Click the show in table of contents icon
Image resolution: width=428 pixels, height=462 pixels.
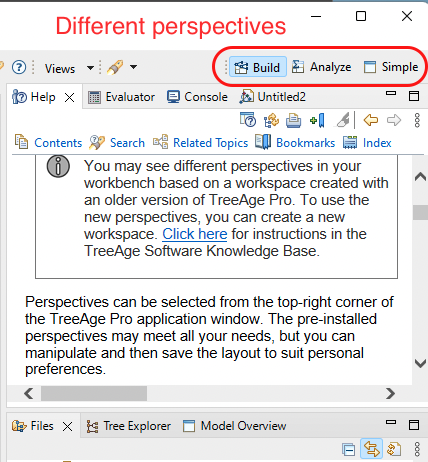[271, 120]
